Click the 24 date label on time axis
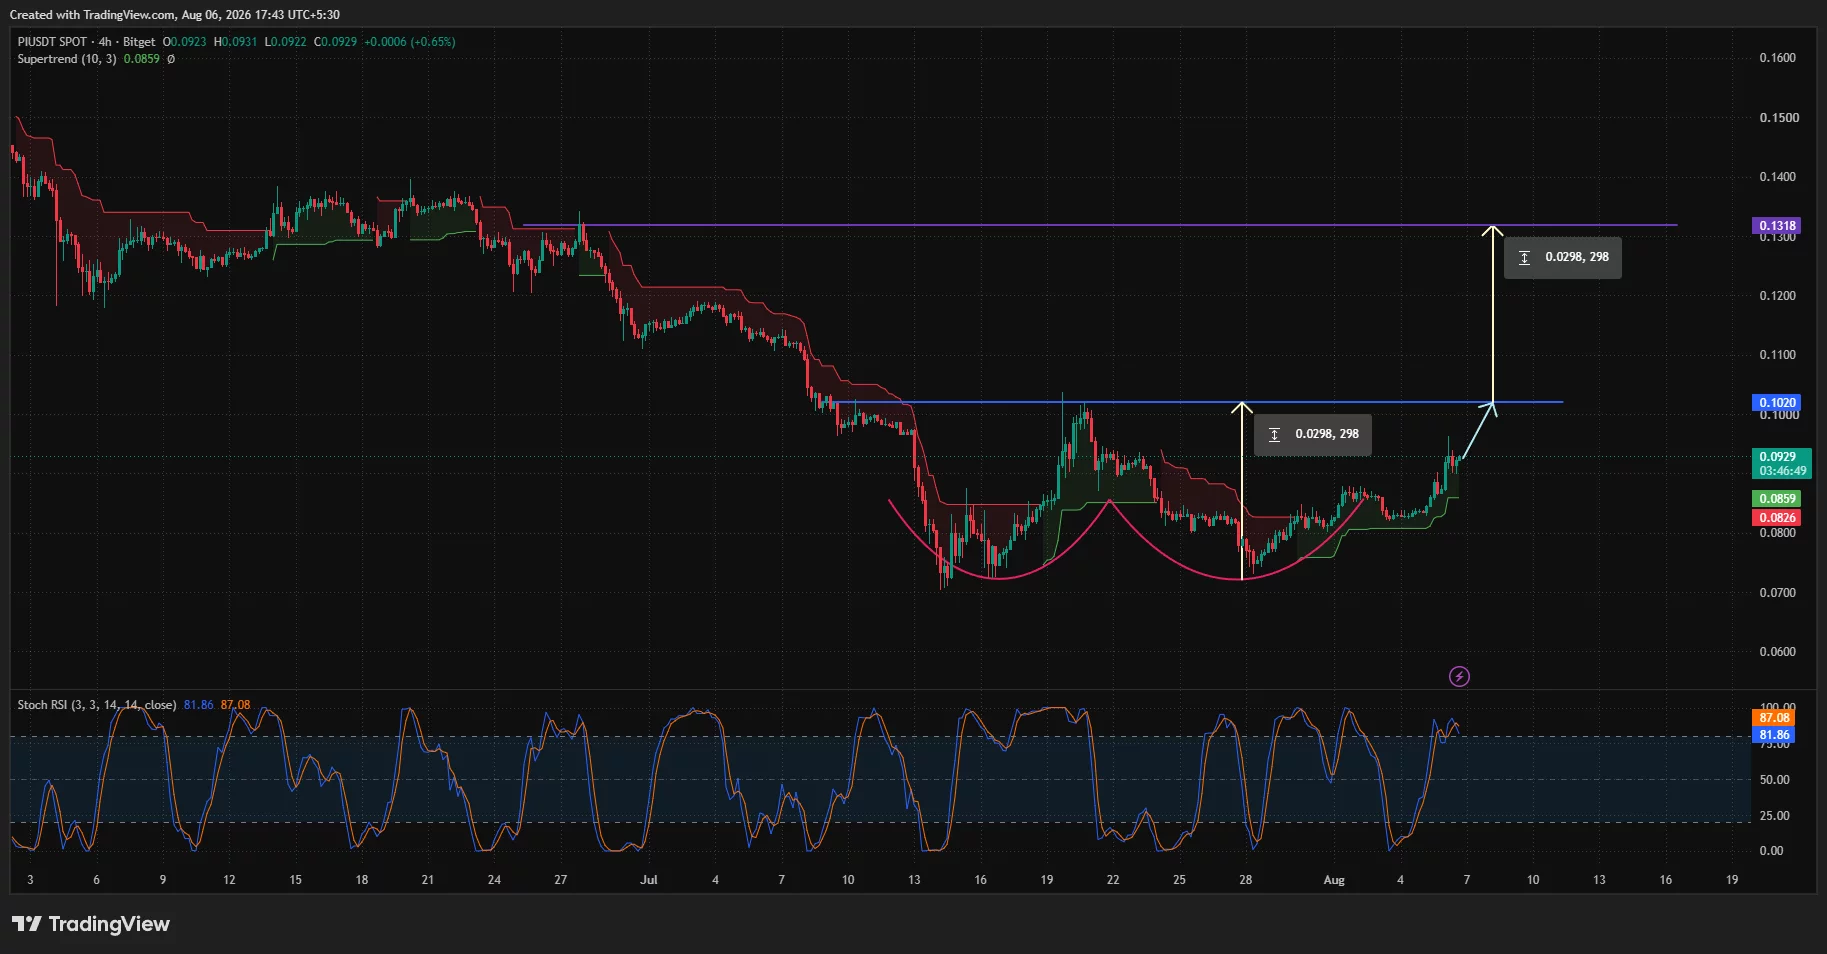Viewport: 1827px width, 954px height. 494,880
